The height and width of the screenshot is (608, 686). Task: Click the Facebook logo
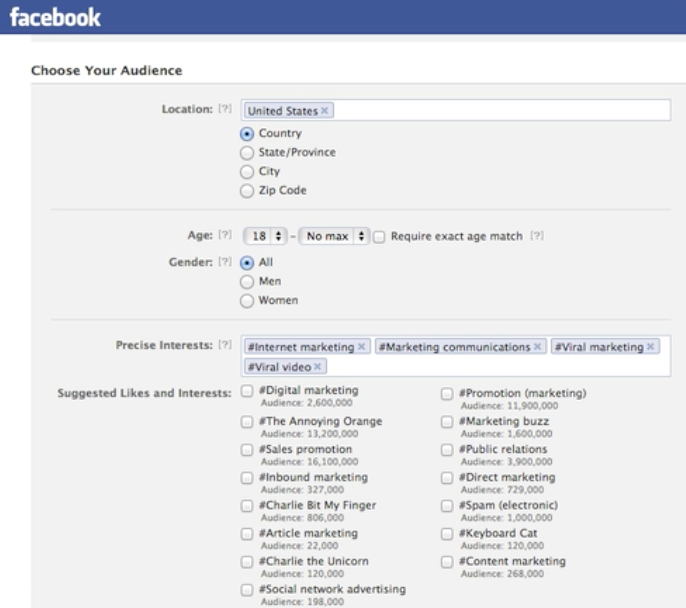coord(55,17)
